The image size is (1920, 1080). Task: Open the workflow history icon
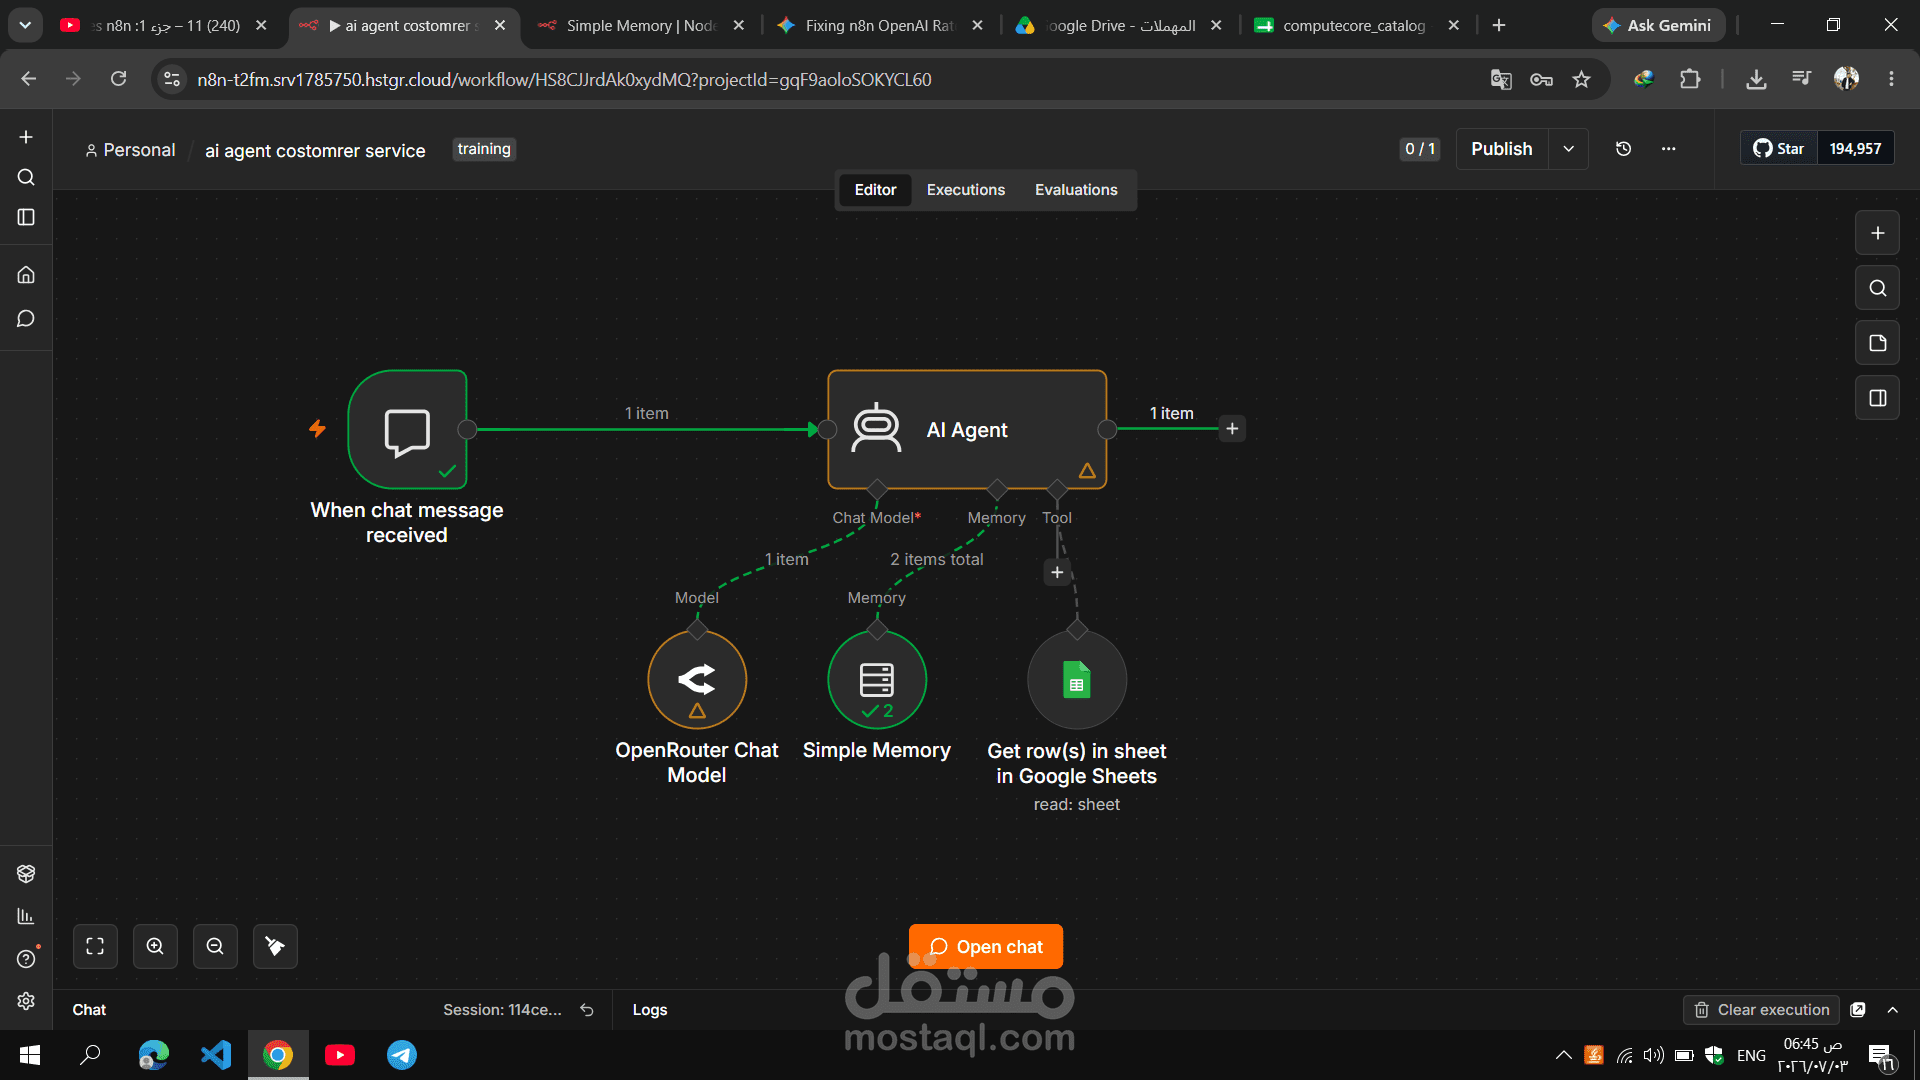point(1623,149)
